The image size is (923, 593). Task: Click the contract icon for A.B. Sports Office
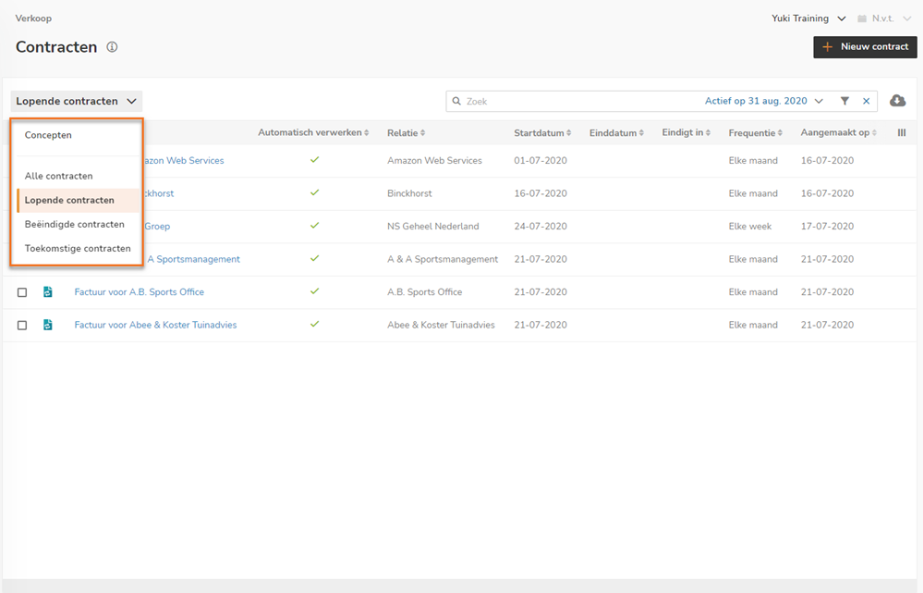pyautogui.click(x=48, y=292)
